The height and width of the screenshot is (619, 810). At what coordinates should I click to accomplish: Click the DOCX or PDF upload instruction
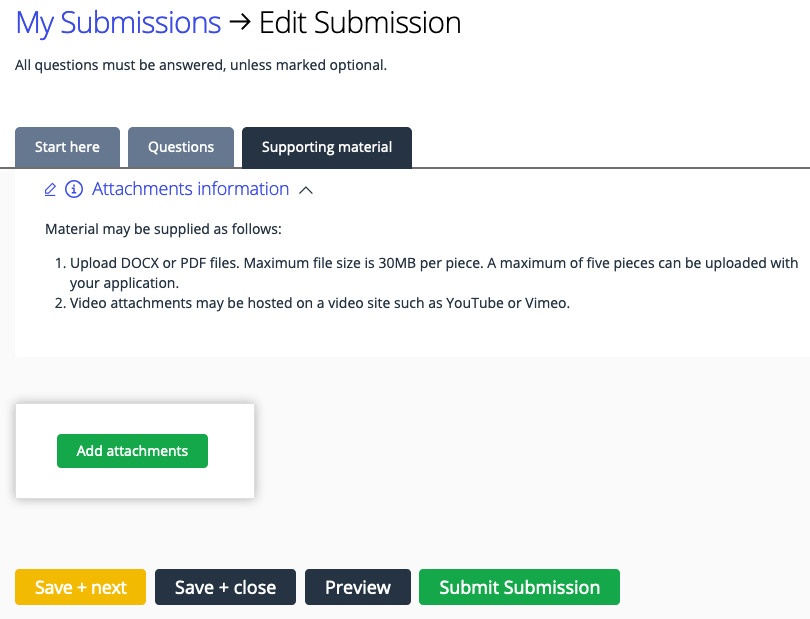tap(433, 264)
